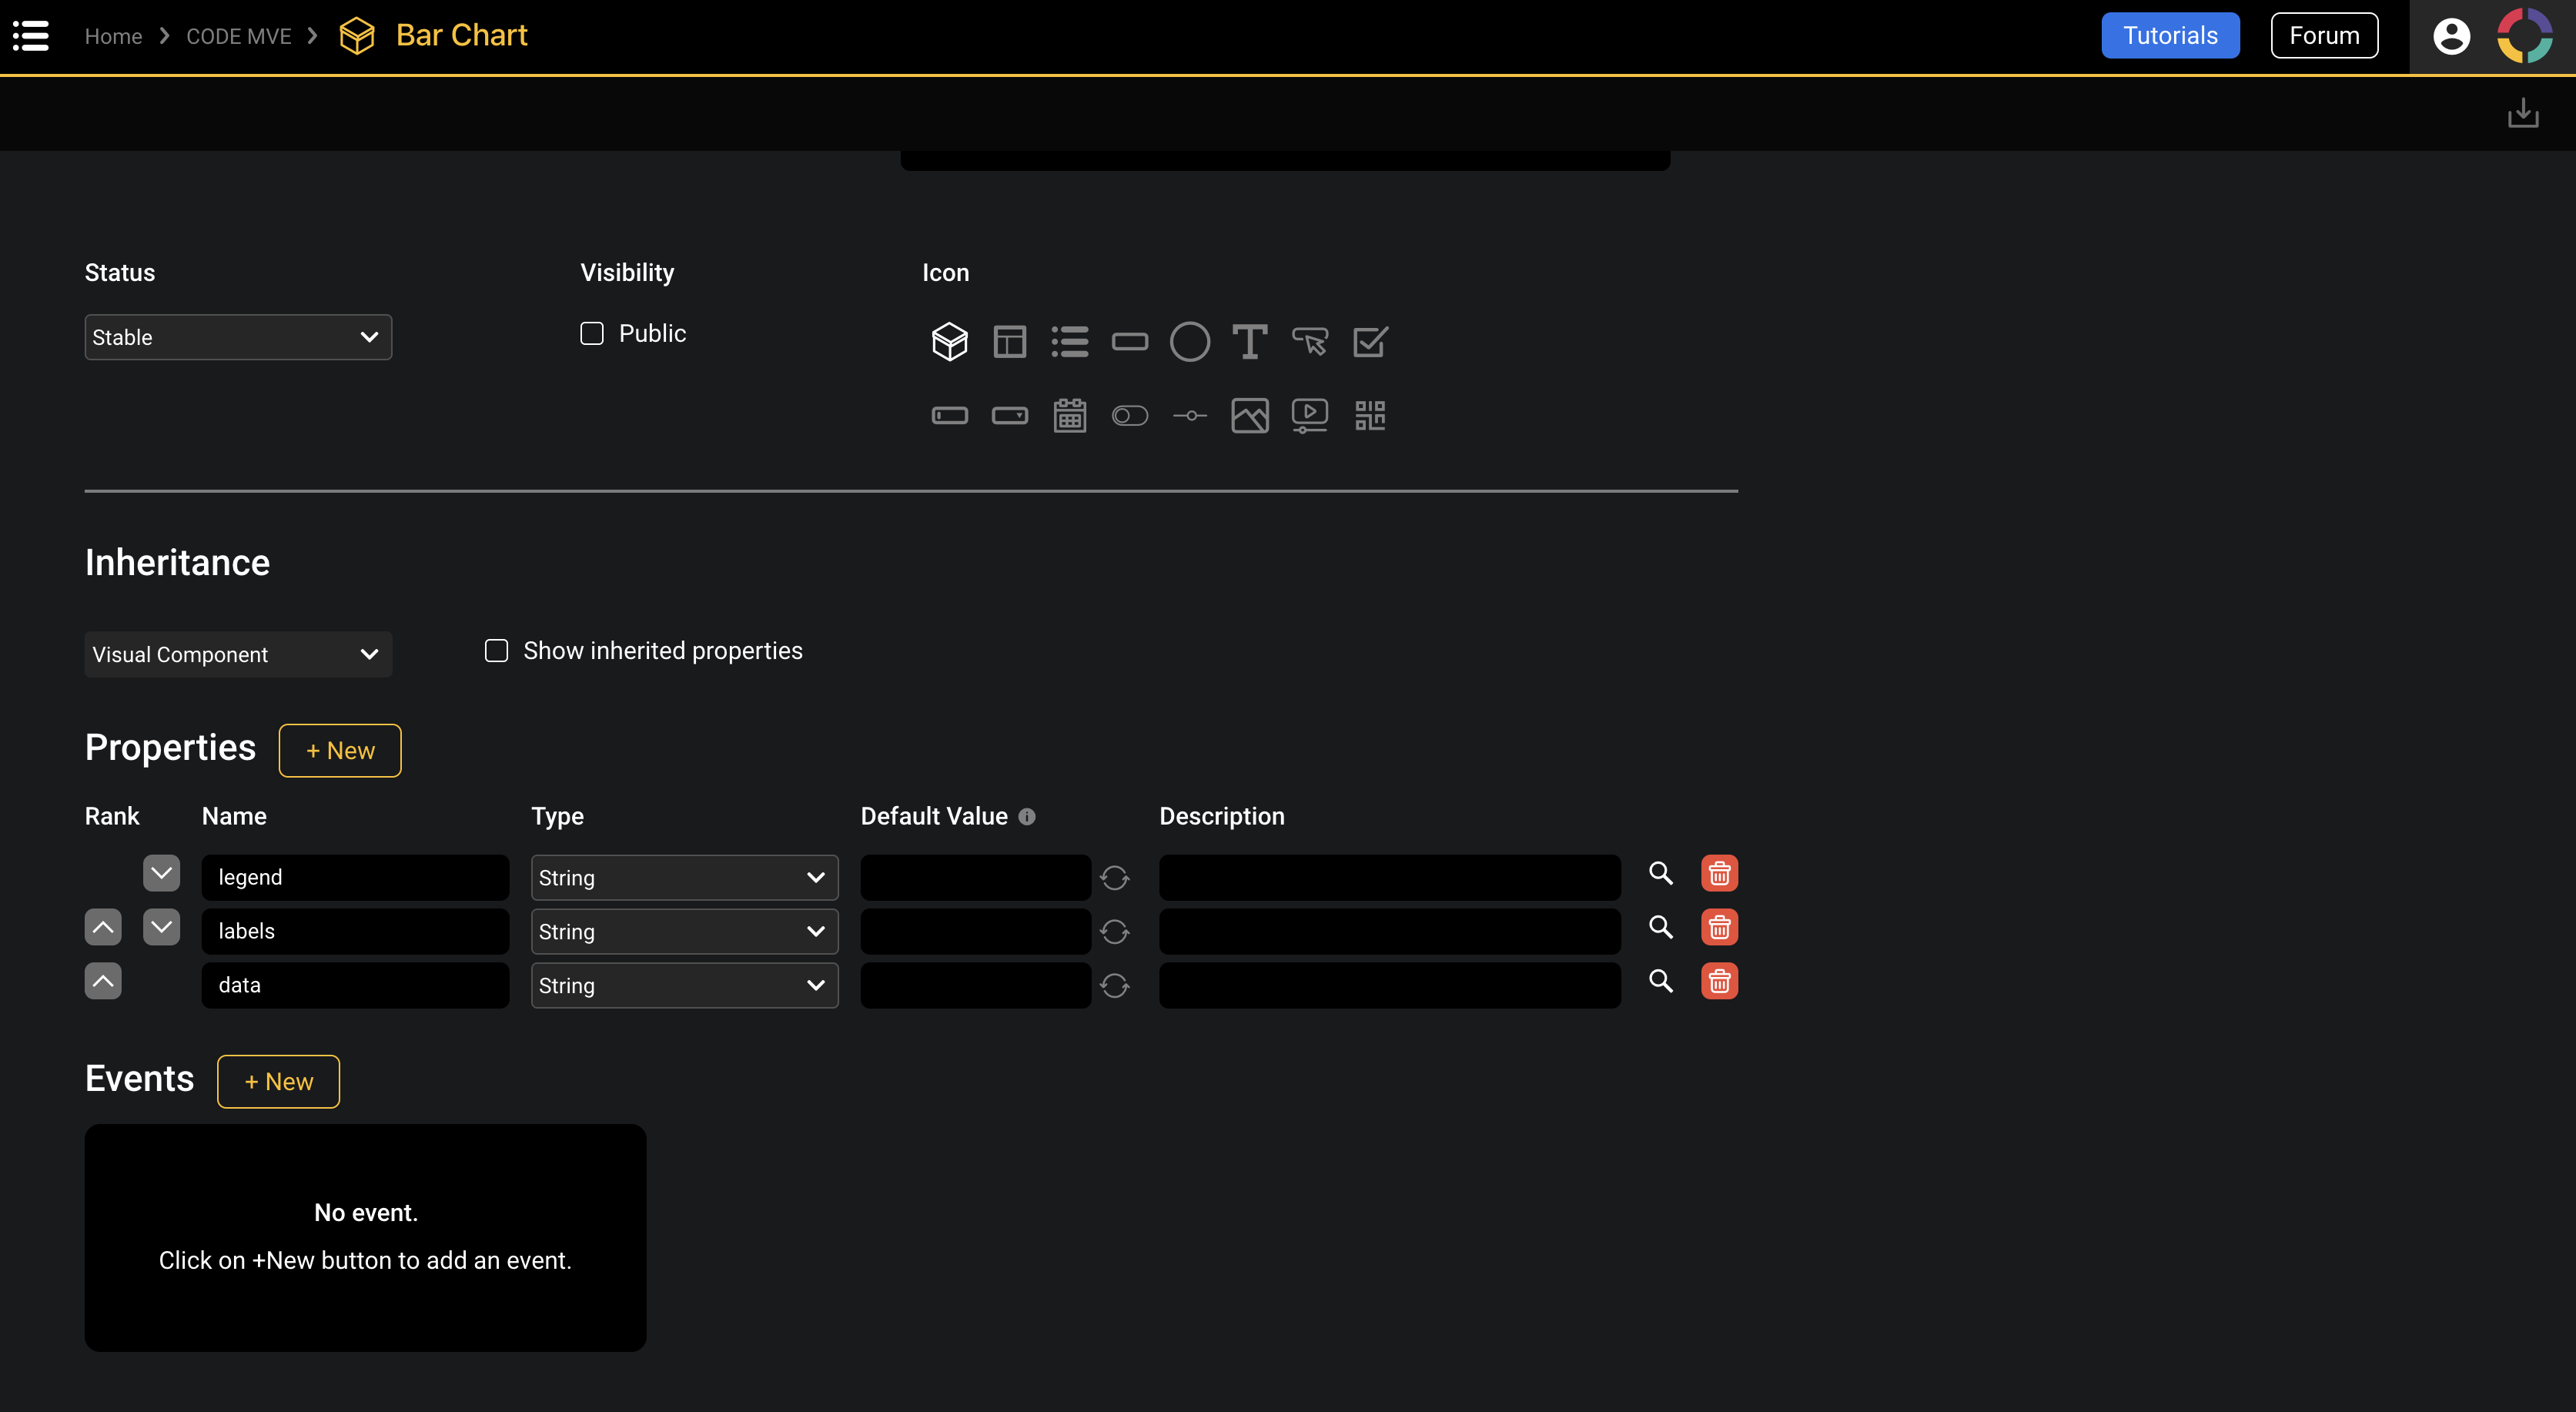
Task: Click the download icon at top right
Action: coord(2522,113)
